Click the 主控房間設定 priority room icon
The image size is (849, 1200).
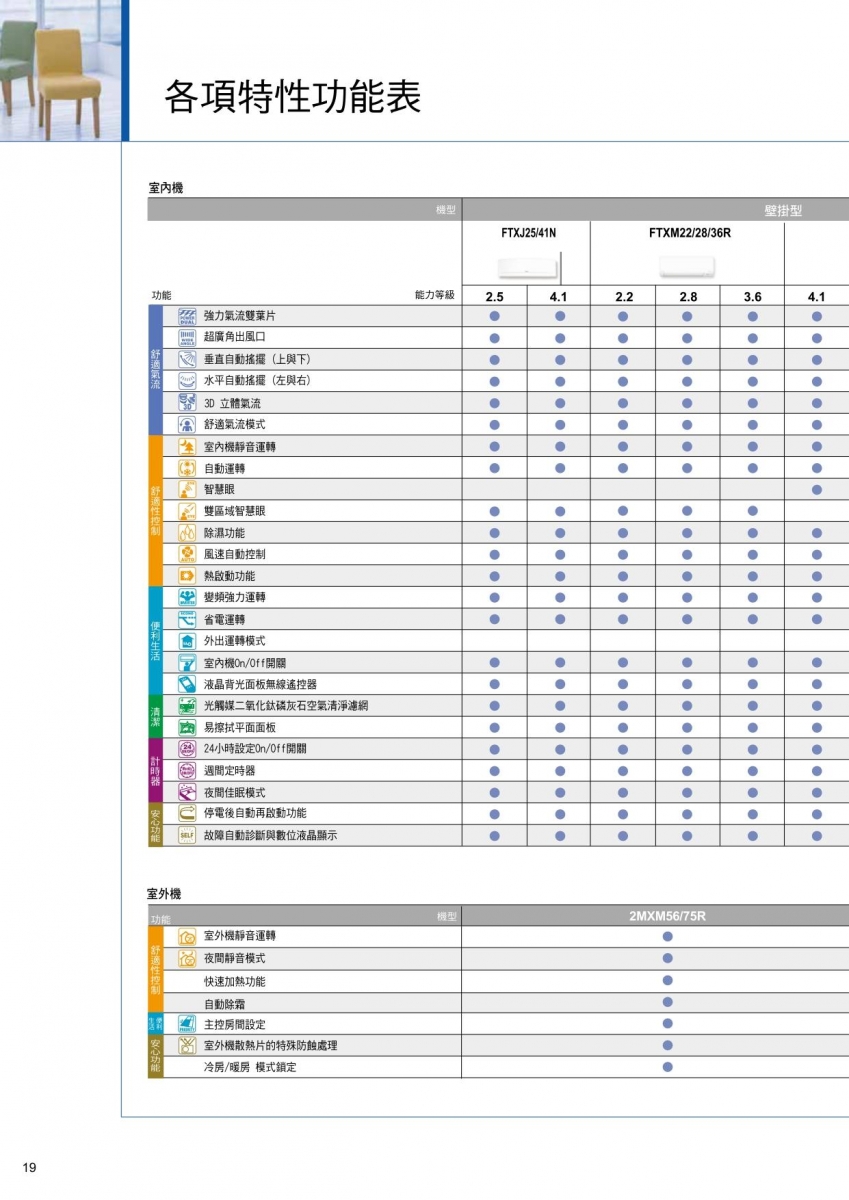(x=187, y=1023)
